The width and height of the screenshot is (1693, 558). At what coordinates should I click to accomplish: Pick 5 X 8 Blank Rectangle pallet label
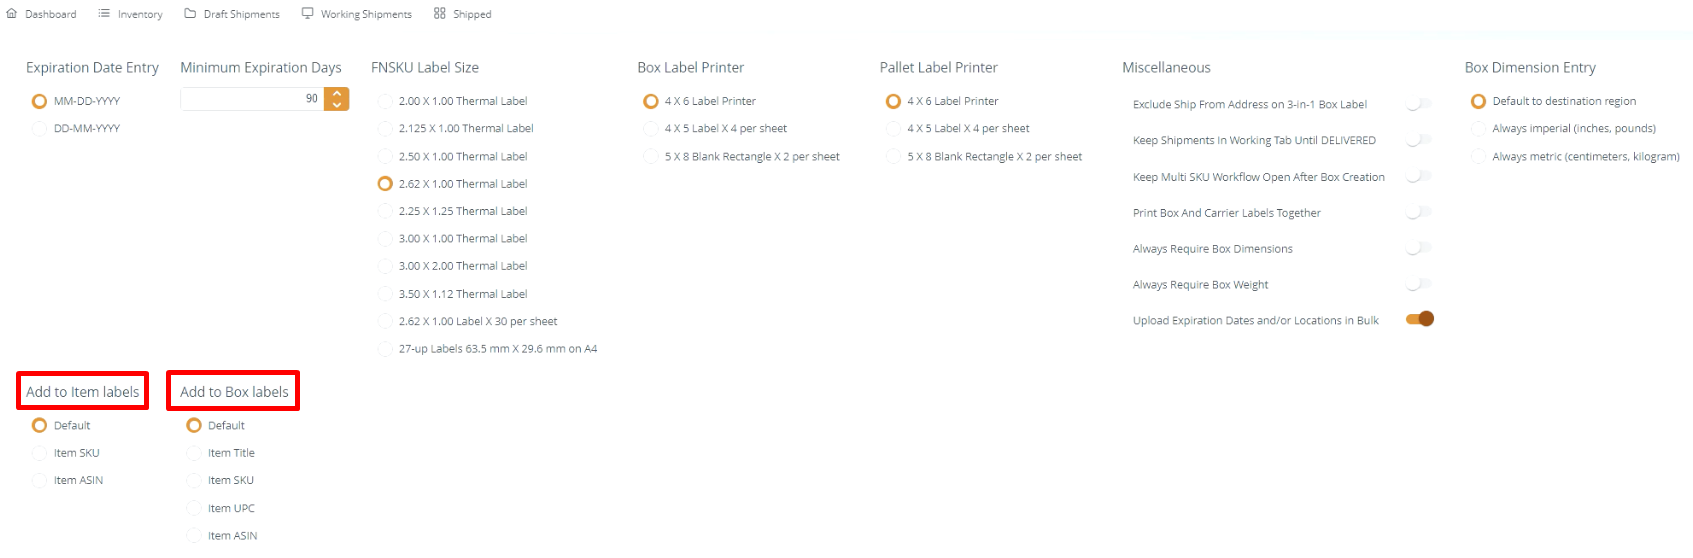coord(893,157)
